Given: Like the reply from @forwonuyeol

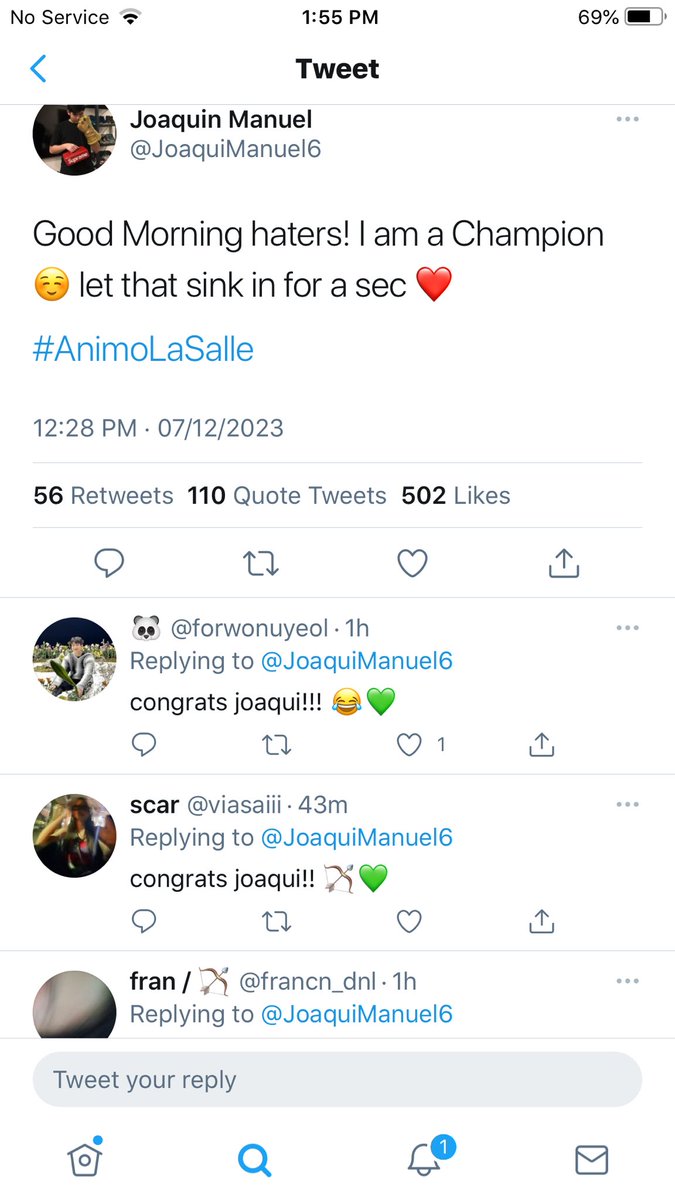Looking at the screenshot, I should pyautogui.click(x=409, y=744).
